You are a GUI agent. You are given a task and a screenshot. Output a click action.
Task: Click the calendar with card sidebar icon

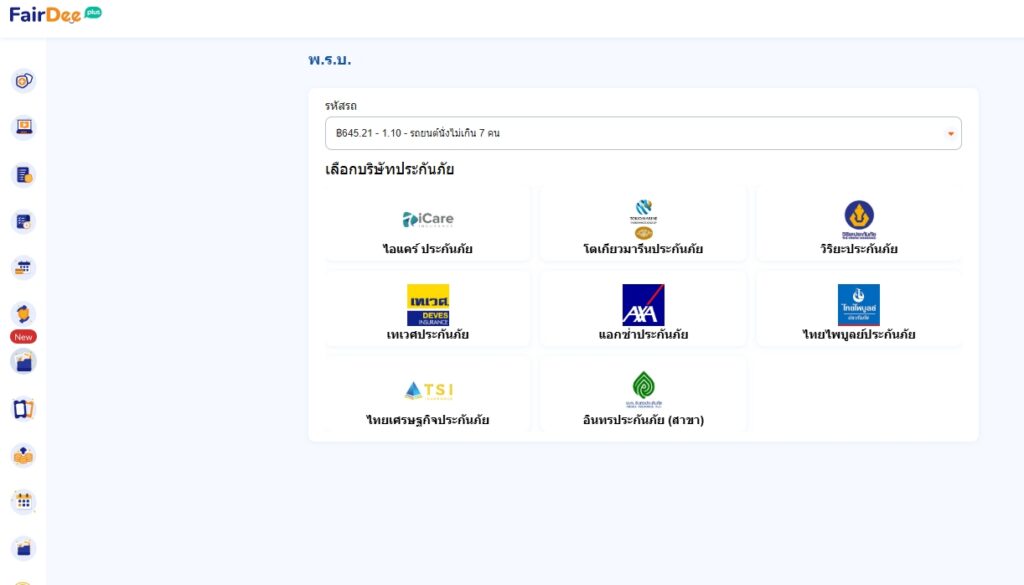pyautogui.click(x=23, y=268)
